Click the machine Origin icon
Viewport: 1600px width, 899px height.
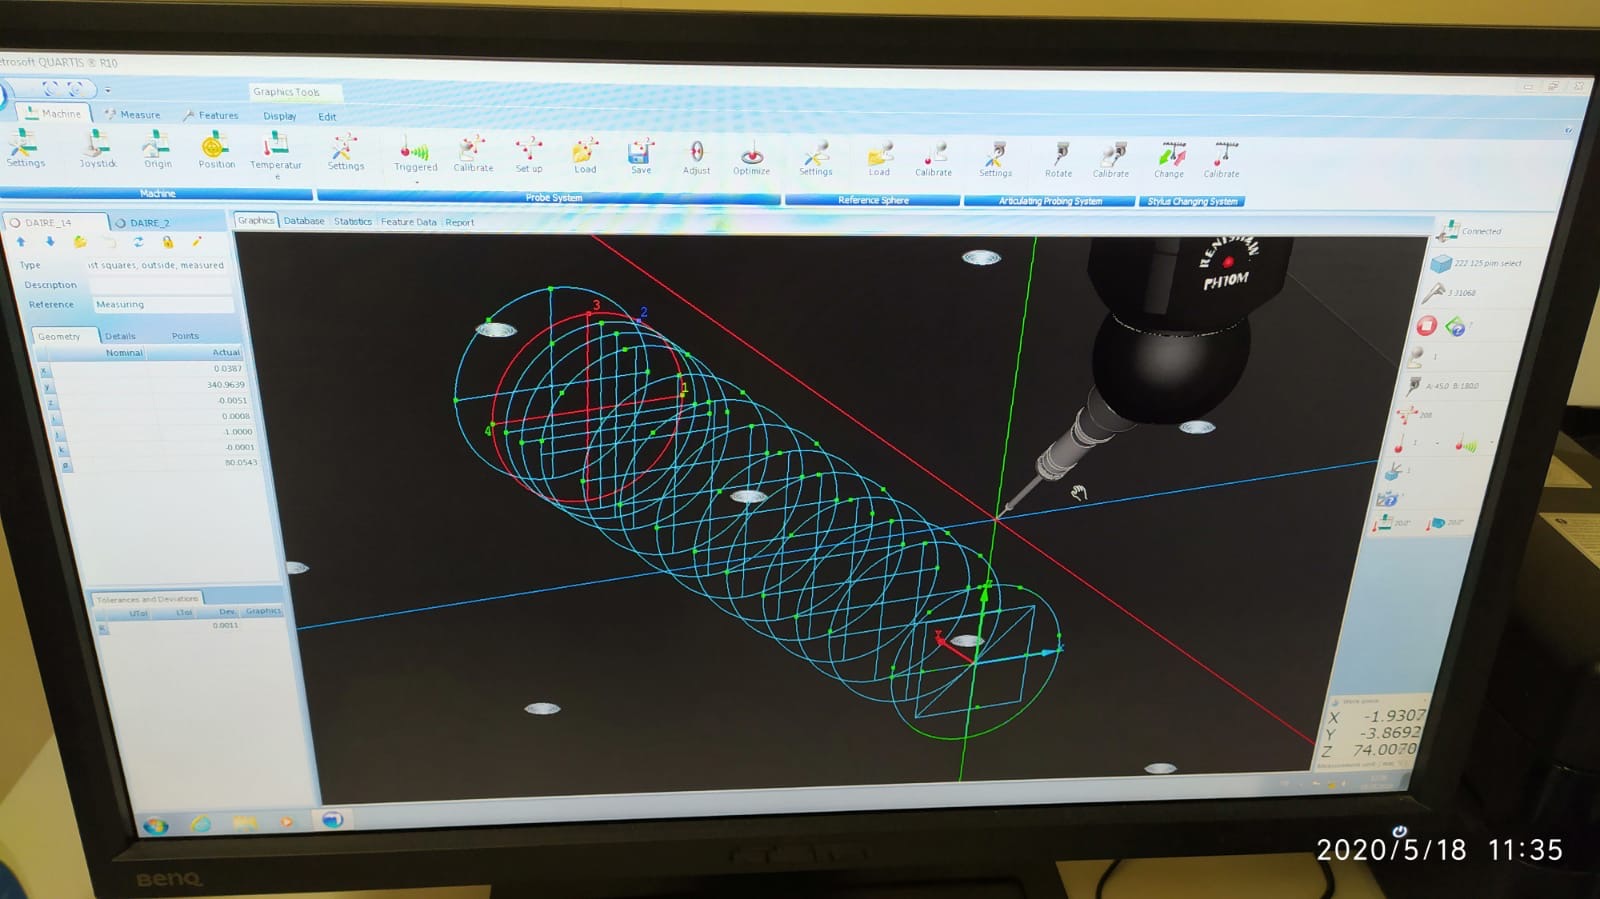click(x=156, y=150)
